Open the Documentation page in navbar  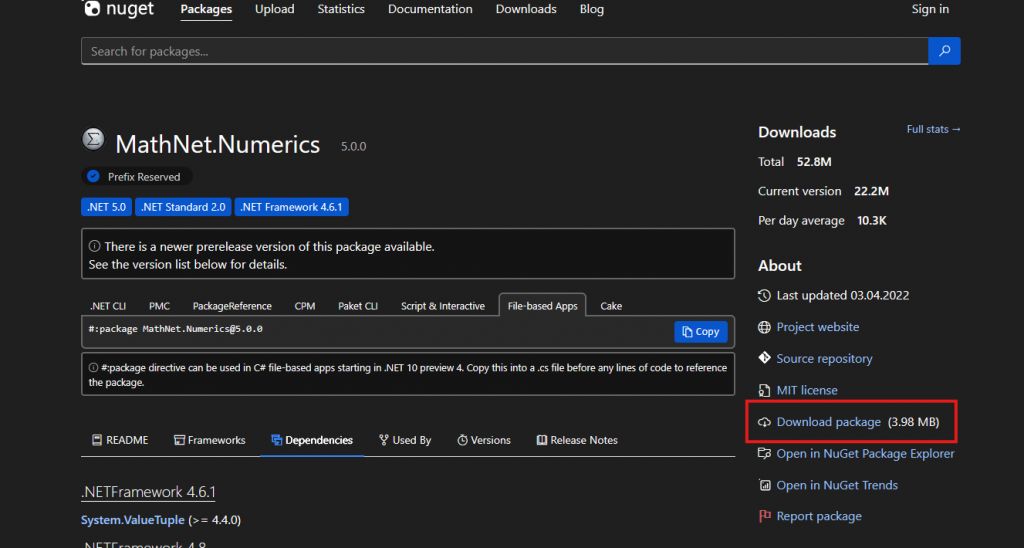[x=430, y=9]
